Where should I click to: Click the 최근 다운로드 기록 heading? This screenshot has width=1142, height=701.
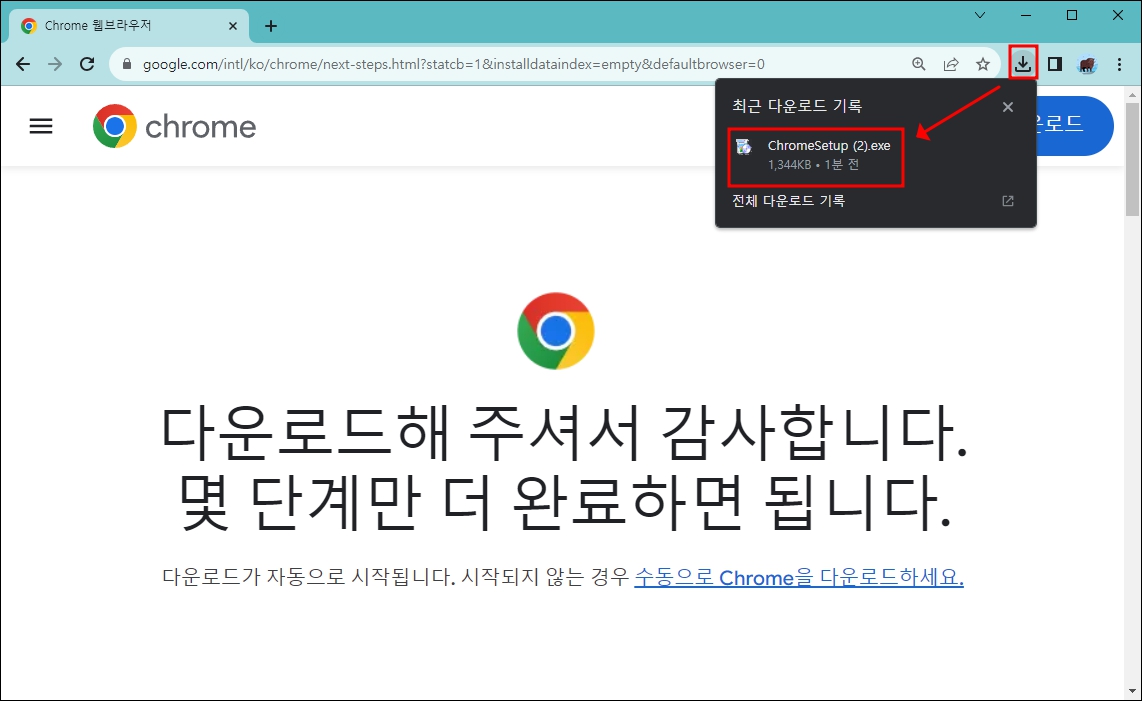[797, 106]
